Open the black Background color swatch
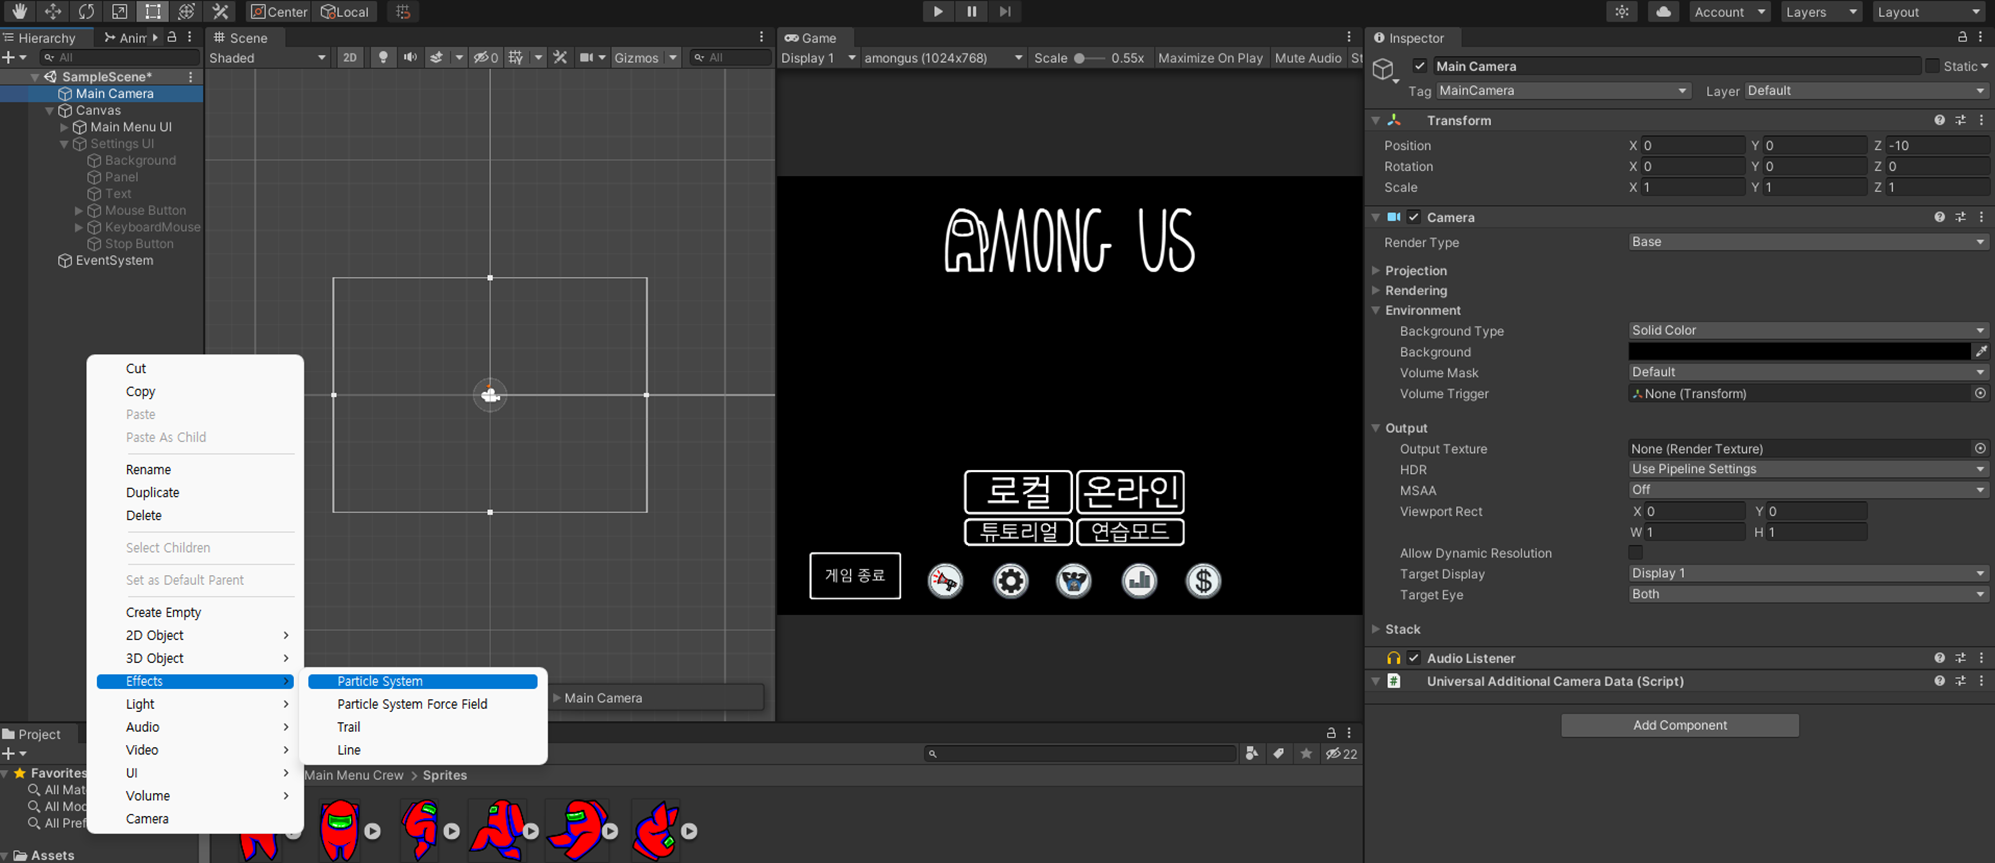1995x863 pixels. pos(1799,352)
